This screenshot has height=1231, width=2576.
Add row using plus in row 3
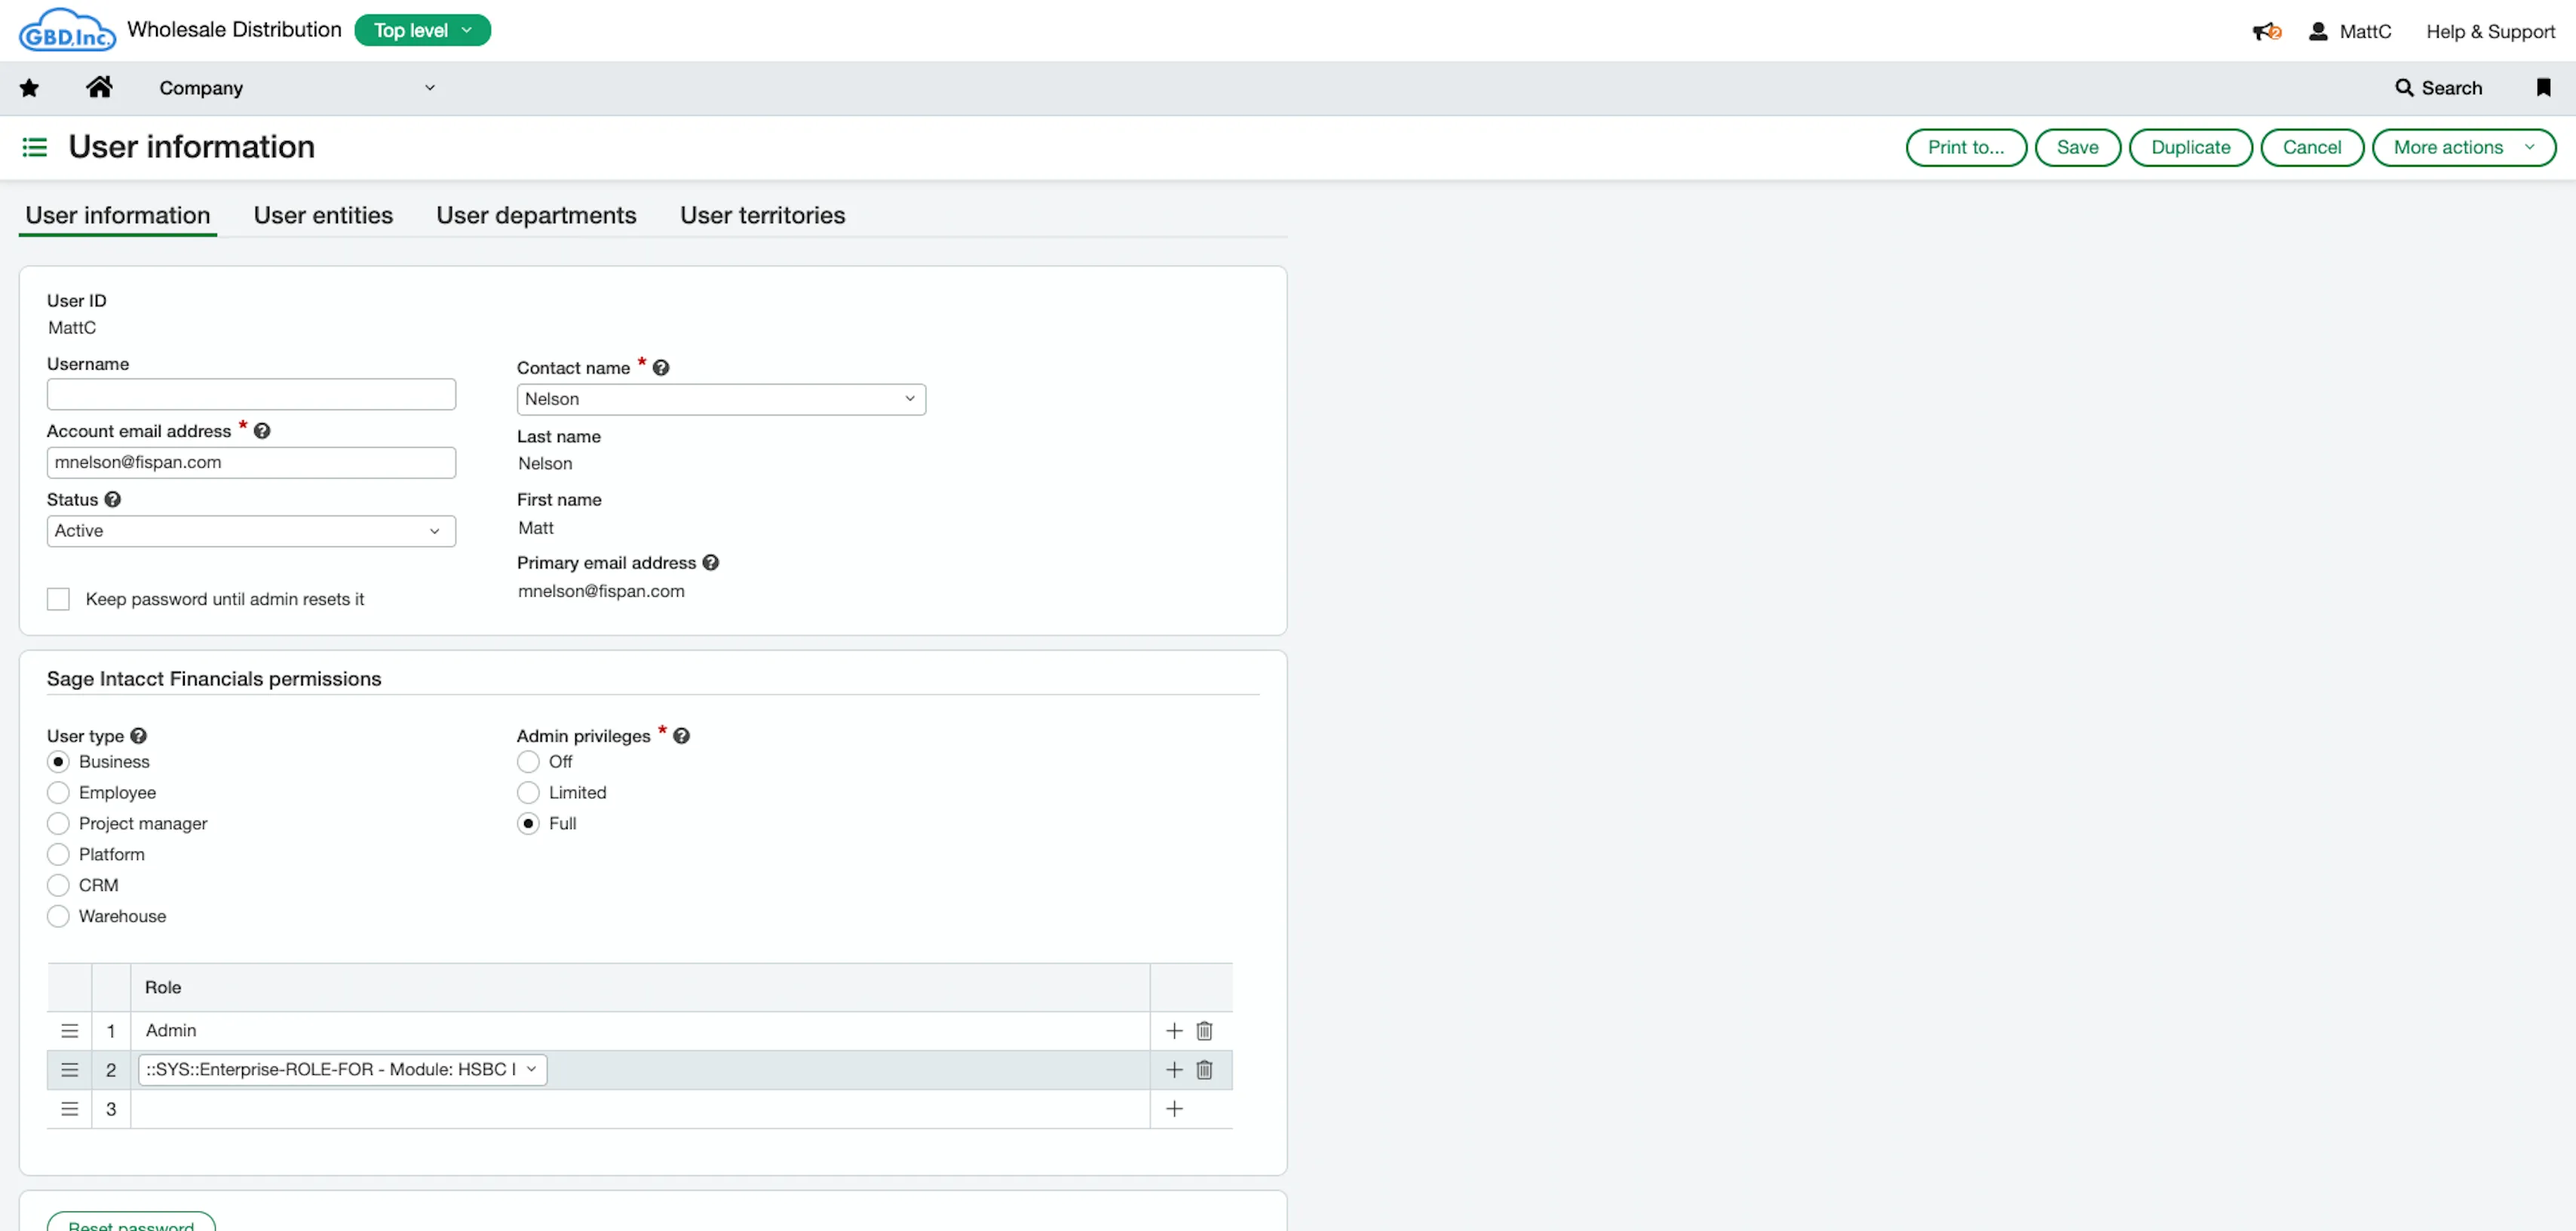[x=1174, y=1109]
